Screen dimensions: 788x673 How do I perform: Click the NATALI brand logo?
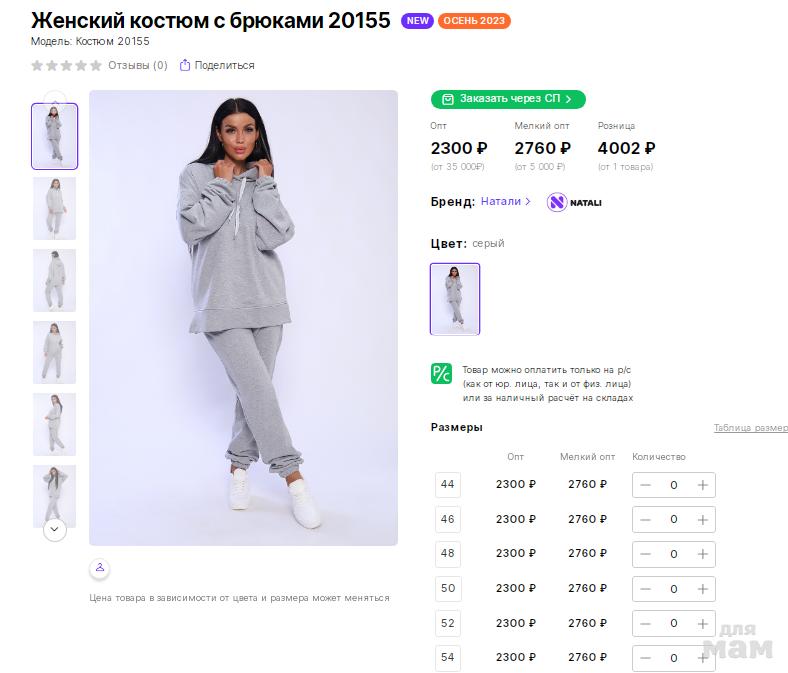pyautogui.click(x=574, y=202)
